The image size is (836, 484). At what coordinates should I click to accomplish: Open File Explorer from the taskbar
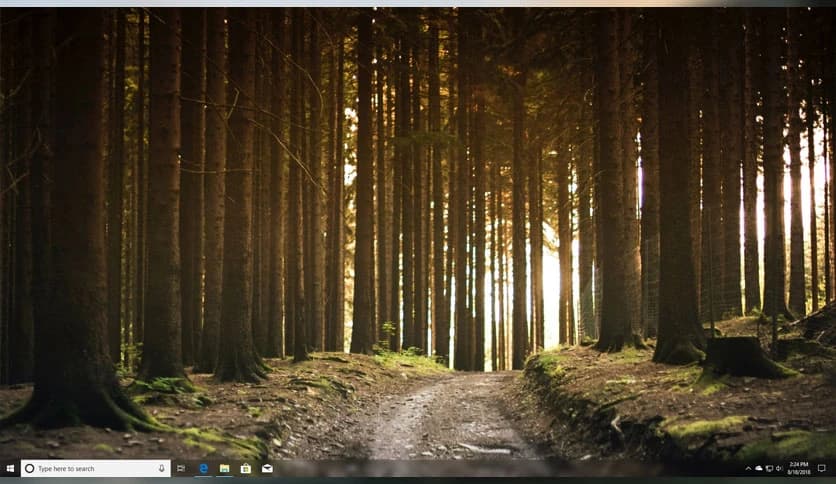(224, 469)
